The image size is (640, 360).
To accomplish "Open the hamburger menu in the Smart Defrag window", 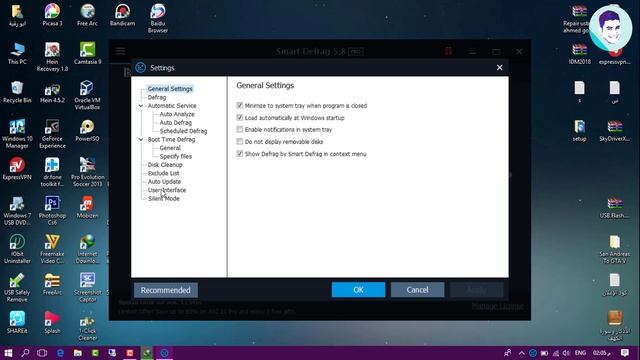I will [120, 51].
